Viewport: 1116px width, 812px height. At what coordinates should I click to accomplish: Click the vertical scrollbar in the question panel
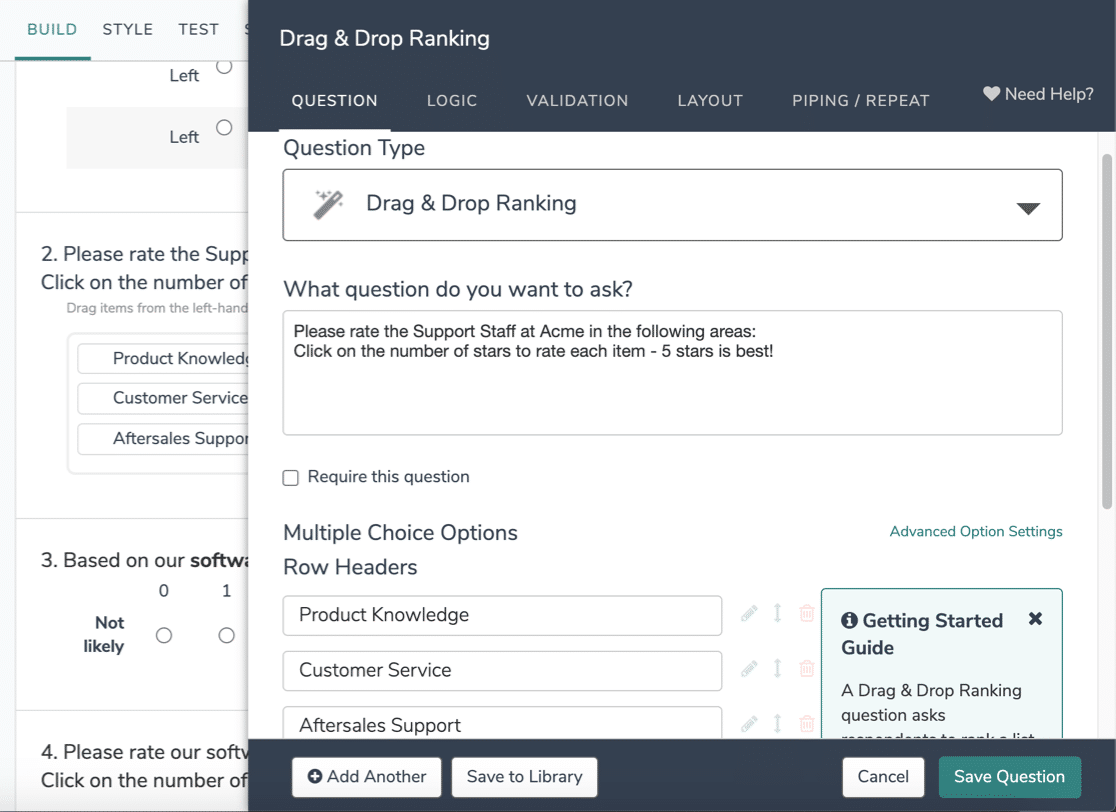tap(1107, 331)
